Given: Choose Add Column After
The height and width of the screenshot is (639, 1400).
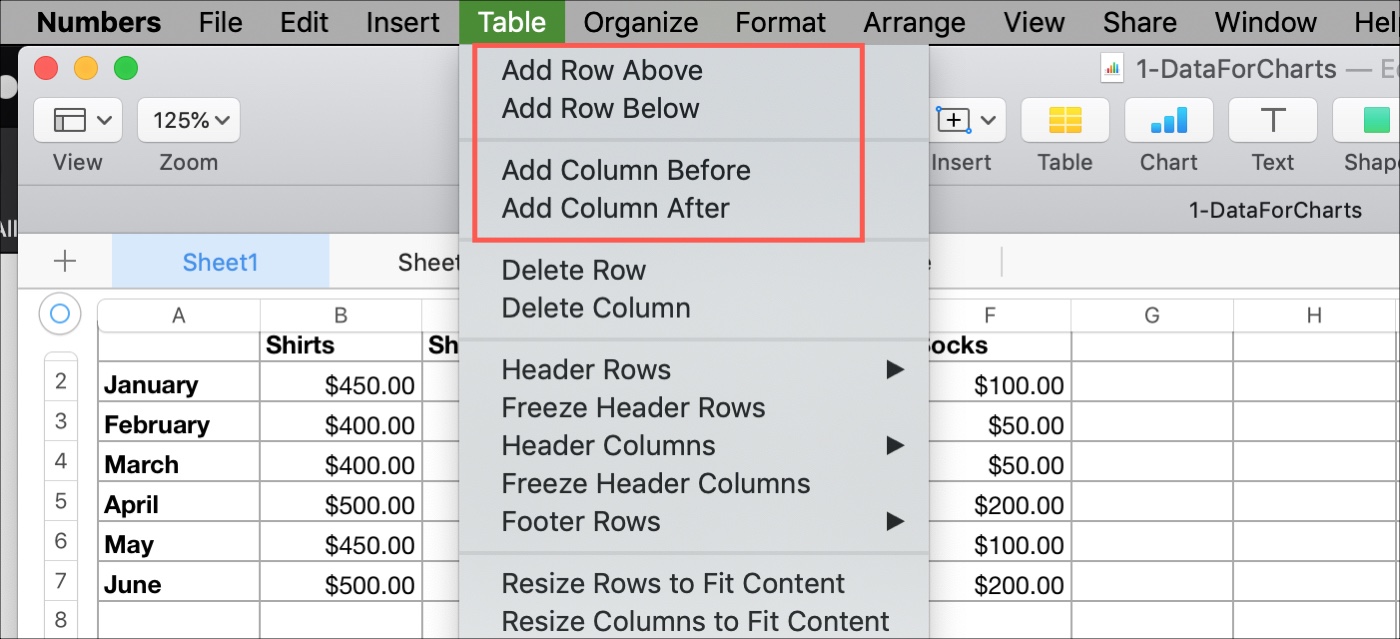Looking at the screenshot, I should [616, 208].
